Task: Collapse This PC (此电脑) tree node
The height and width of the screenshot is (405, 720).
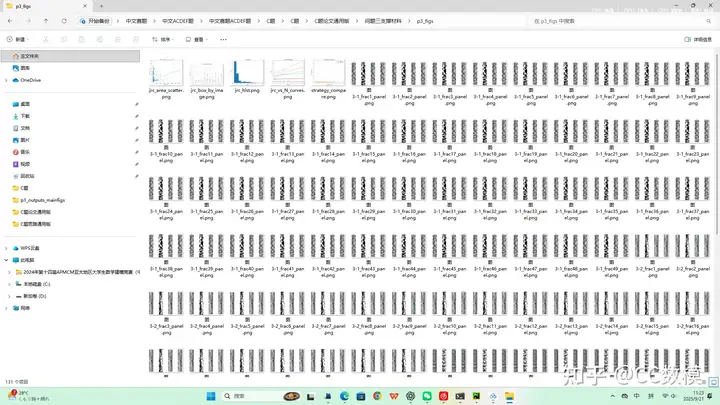Action: (x=6, y=260)
